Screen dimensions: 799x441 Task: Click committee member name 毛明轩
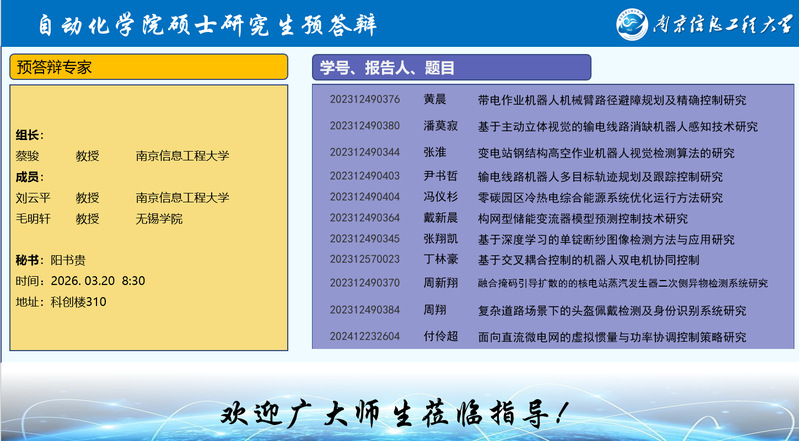[x=33, y=219]
